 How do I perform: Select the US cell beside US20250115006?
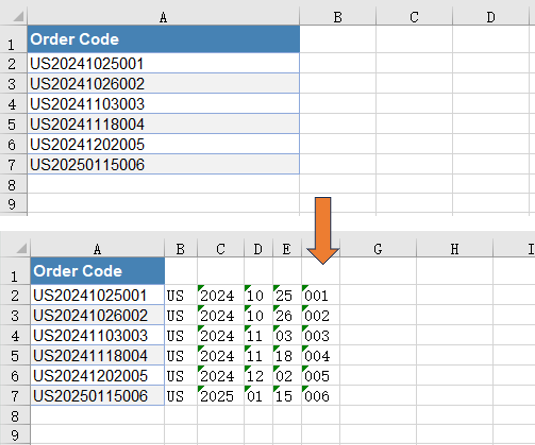point(181,396)
